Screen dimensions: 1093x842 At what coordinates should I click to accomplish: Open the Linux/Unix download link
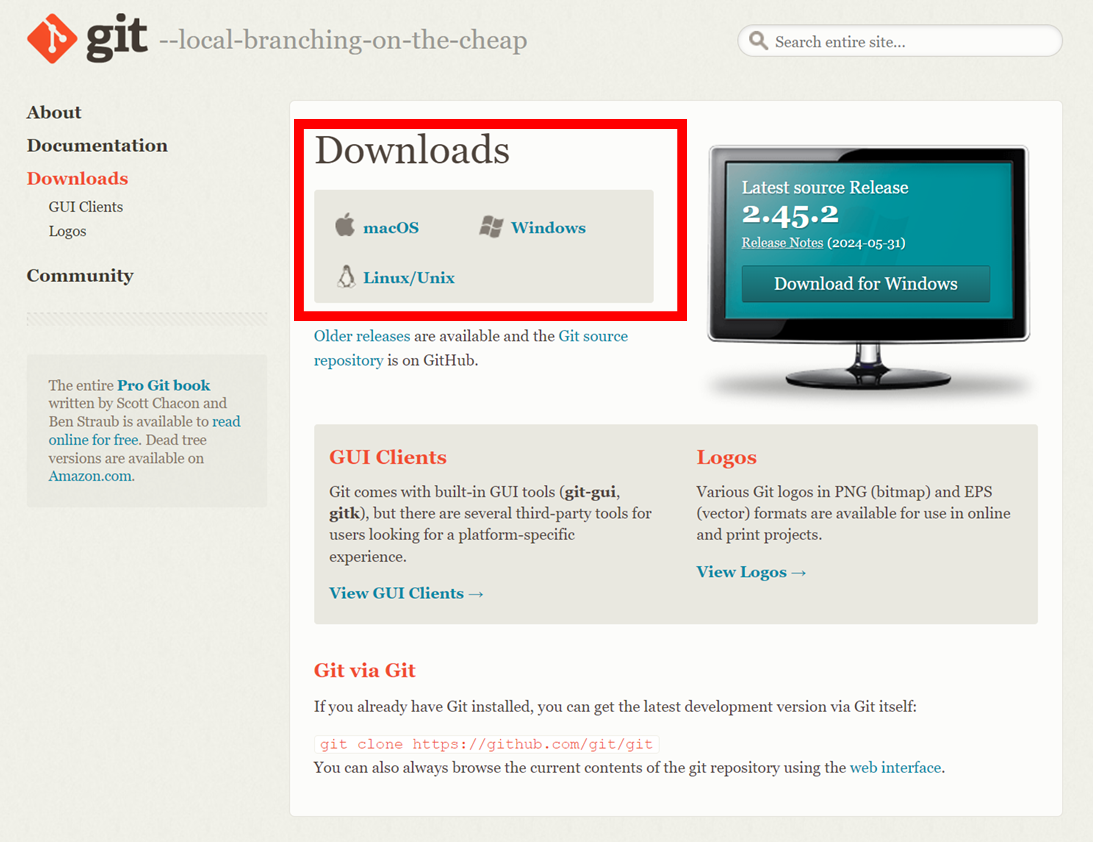(x=409, y=278)
